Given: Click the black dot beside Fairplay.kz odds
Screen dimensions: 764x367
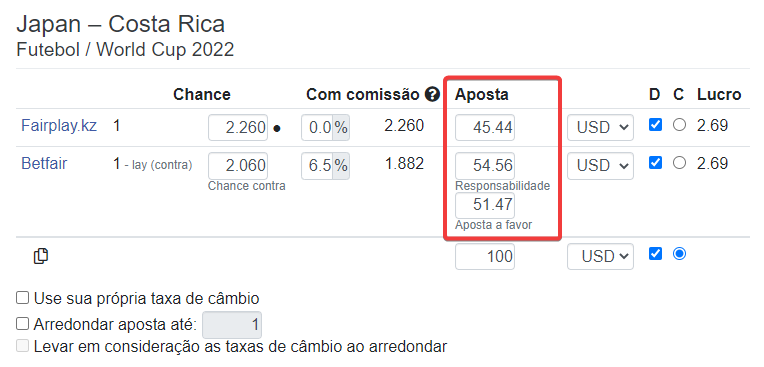Looking at the screenshot, I should pyautogui.click(x=277, y=129).
